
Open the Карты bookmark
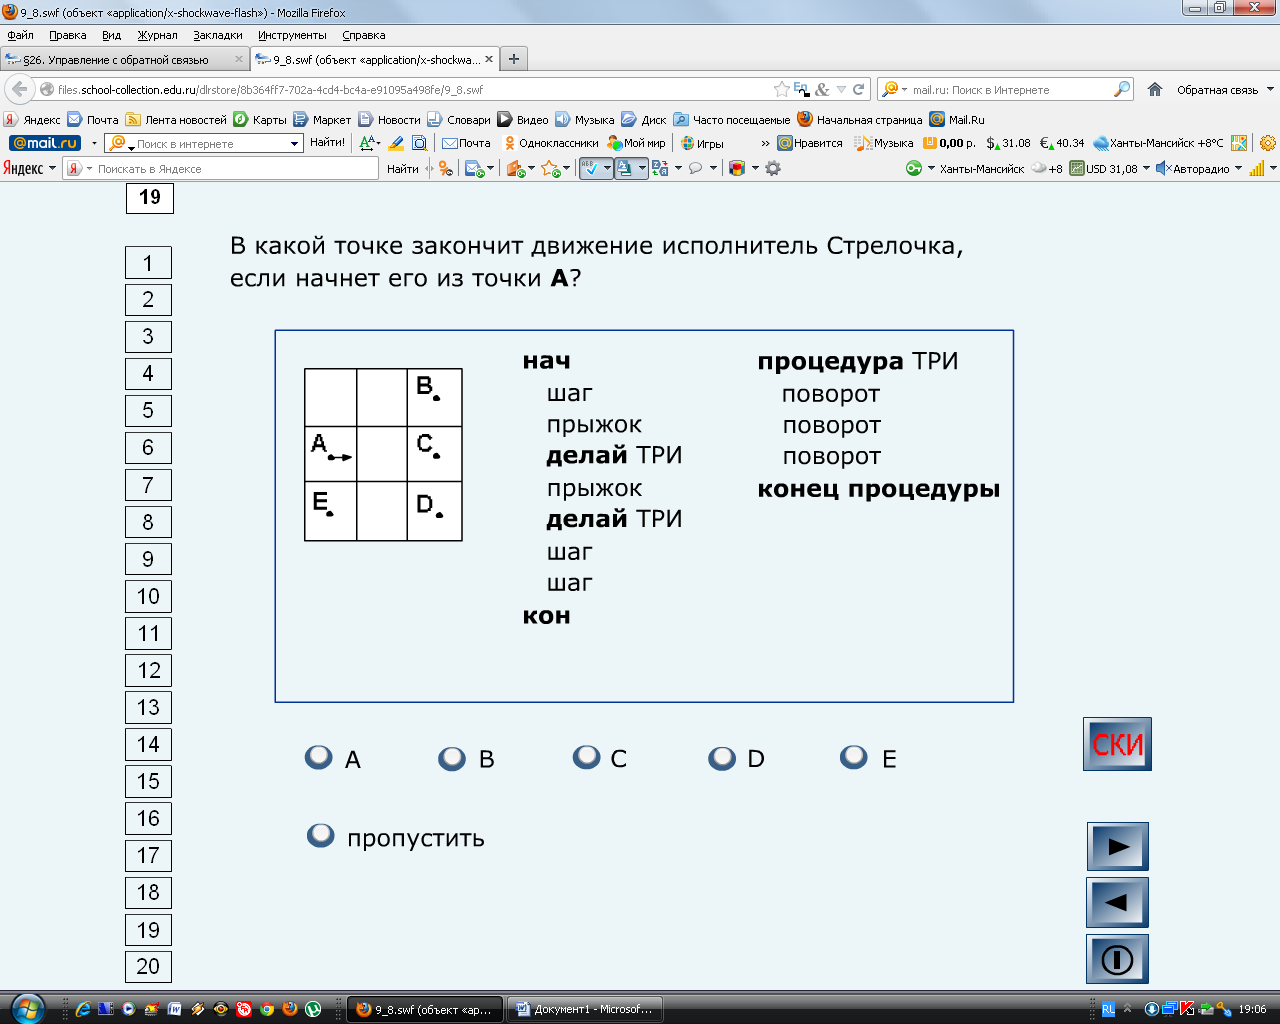[260, 119]
